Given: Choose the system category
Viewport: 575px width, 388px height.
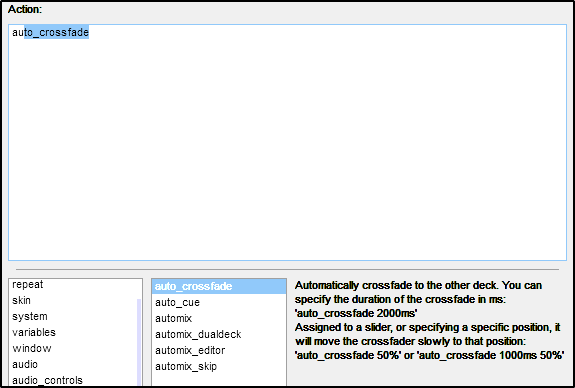Looking at the screenshot, I should click(30, 316).
